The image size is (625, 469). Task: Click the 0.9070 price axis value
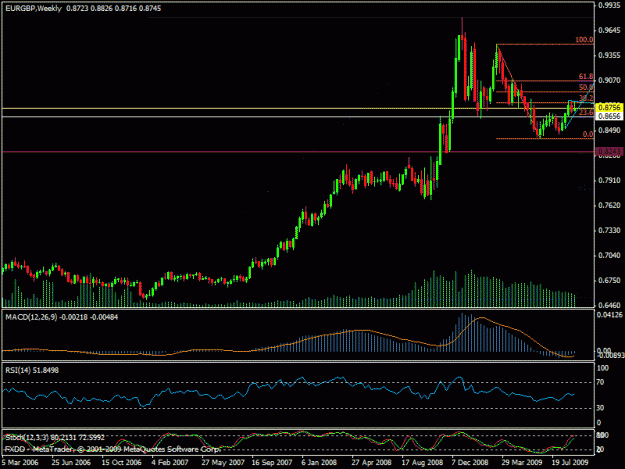coord(610,80)
